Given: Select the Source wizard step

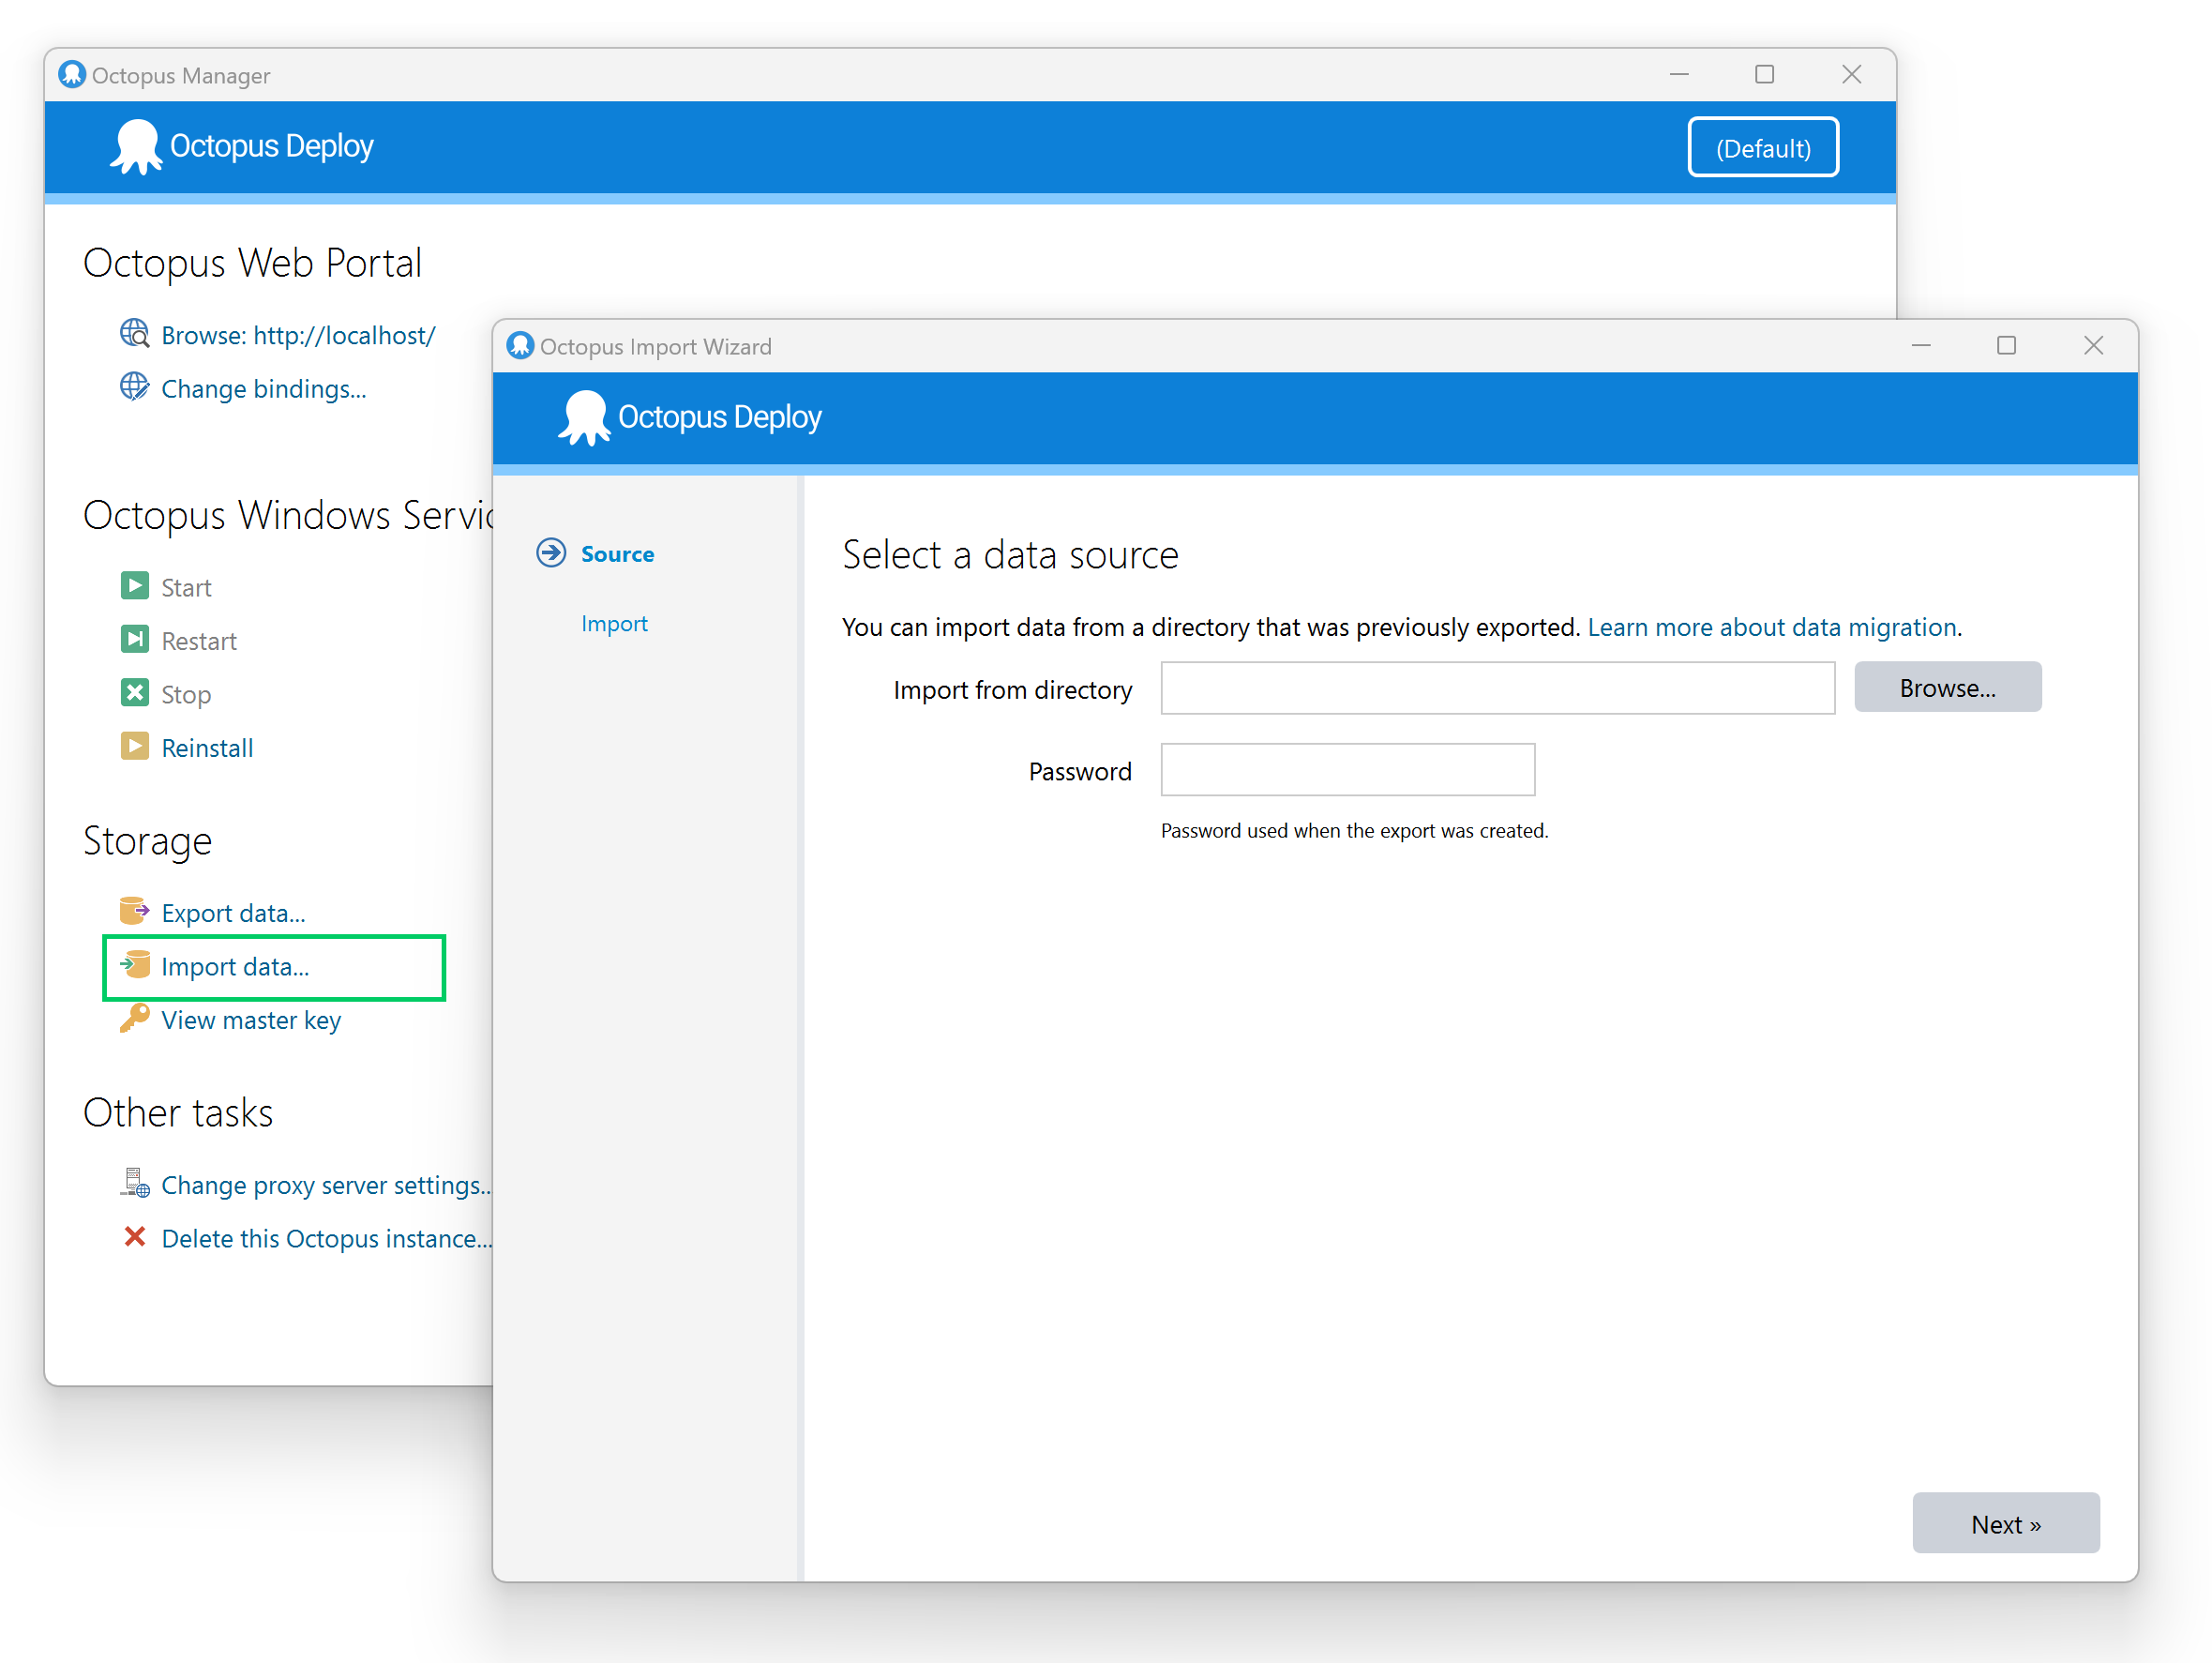Looking at the screenshot, I should coord(617,554).
